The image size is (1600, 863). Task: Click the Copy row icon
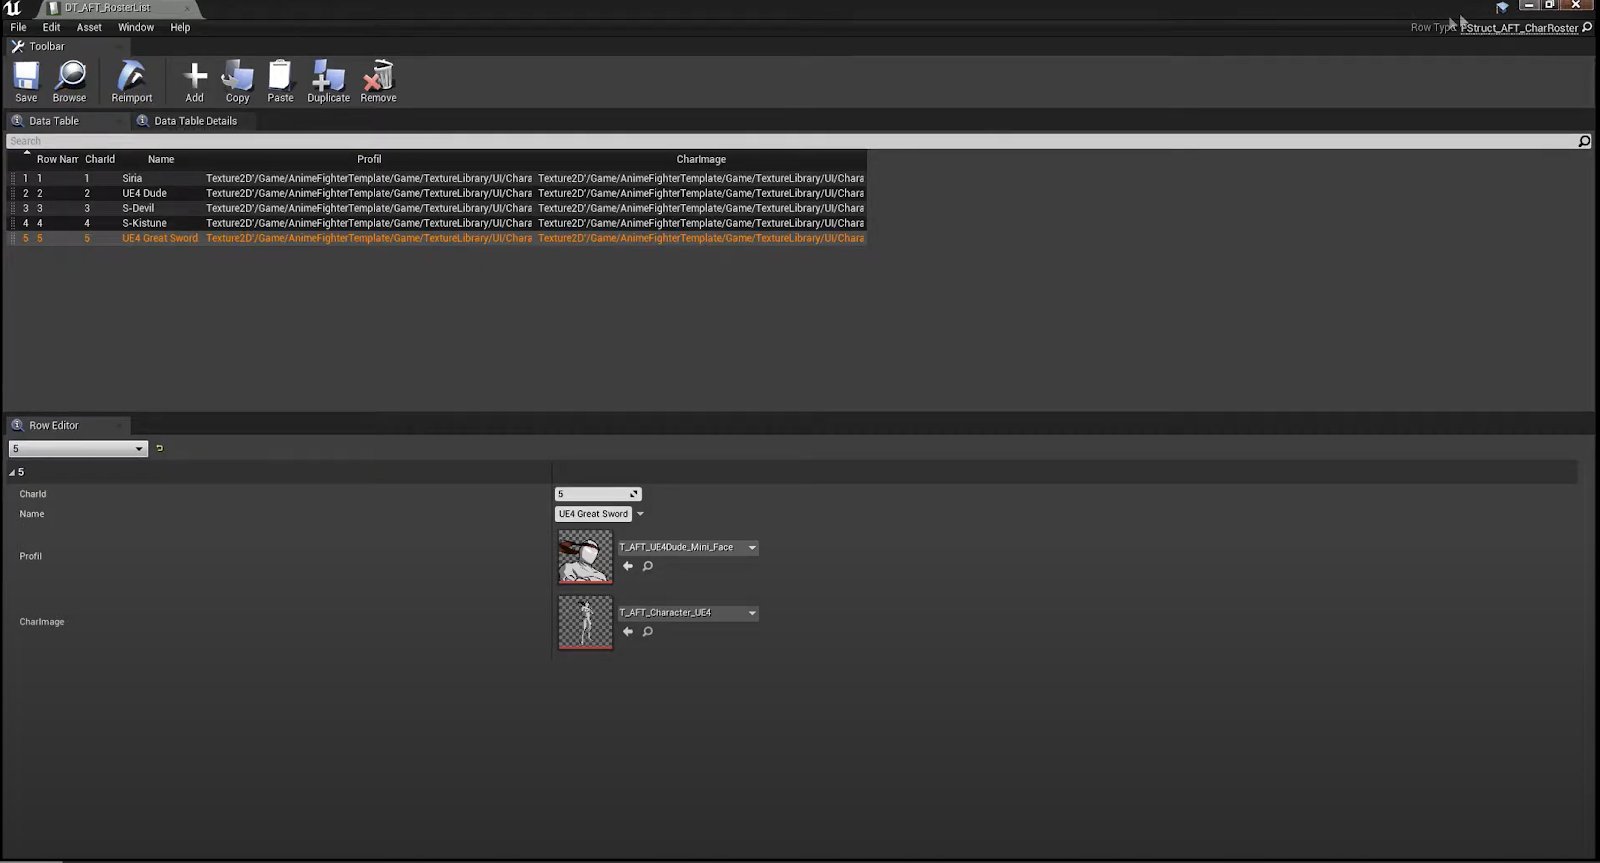coord(237,77)
